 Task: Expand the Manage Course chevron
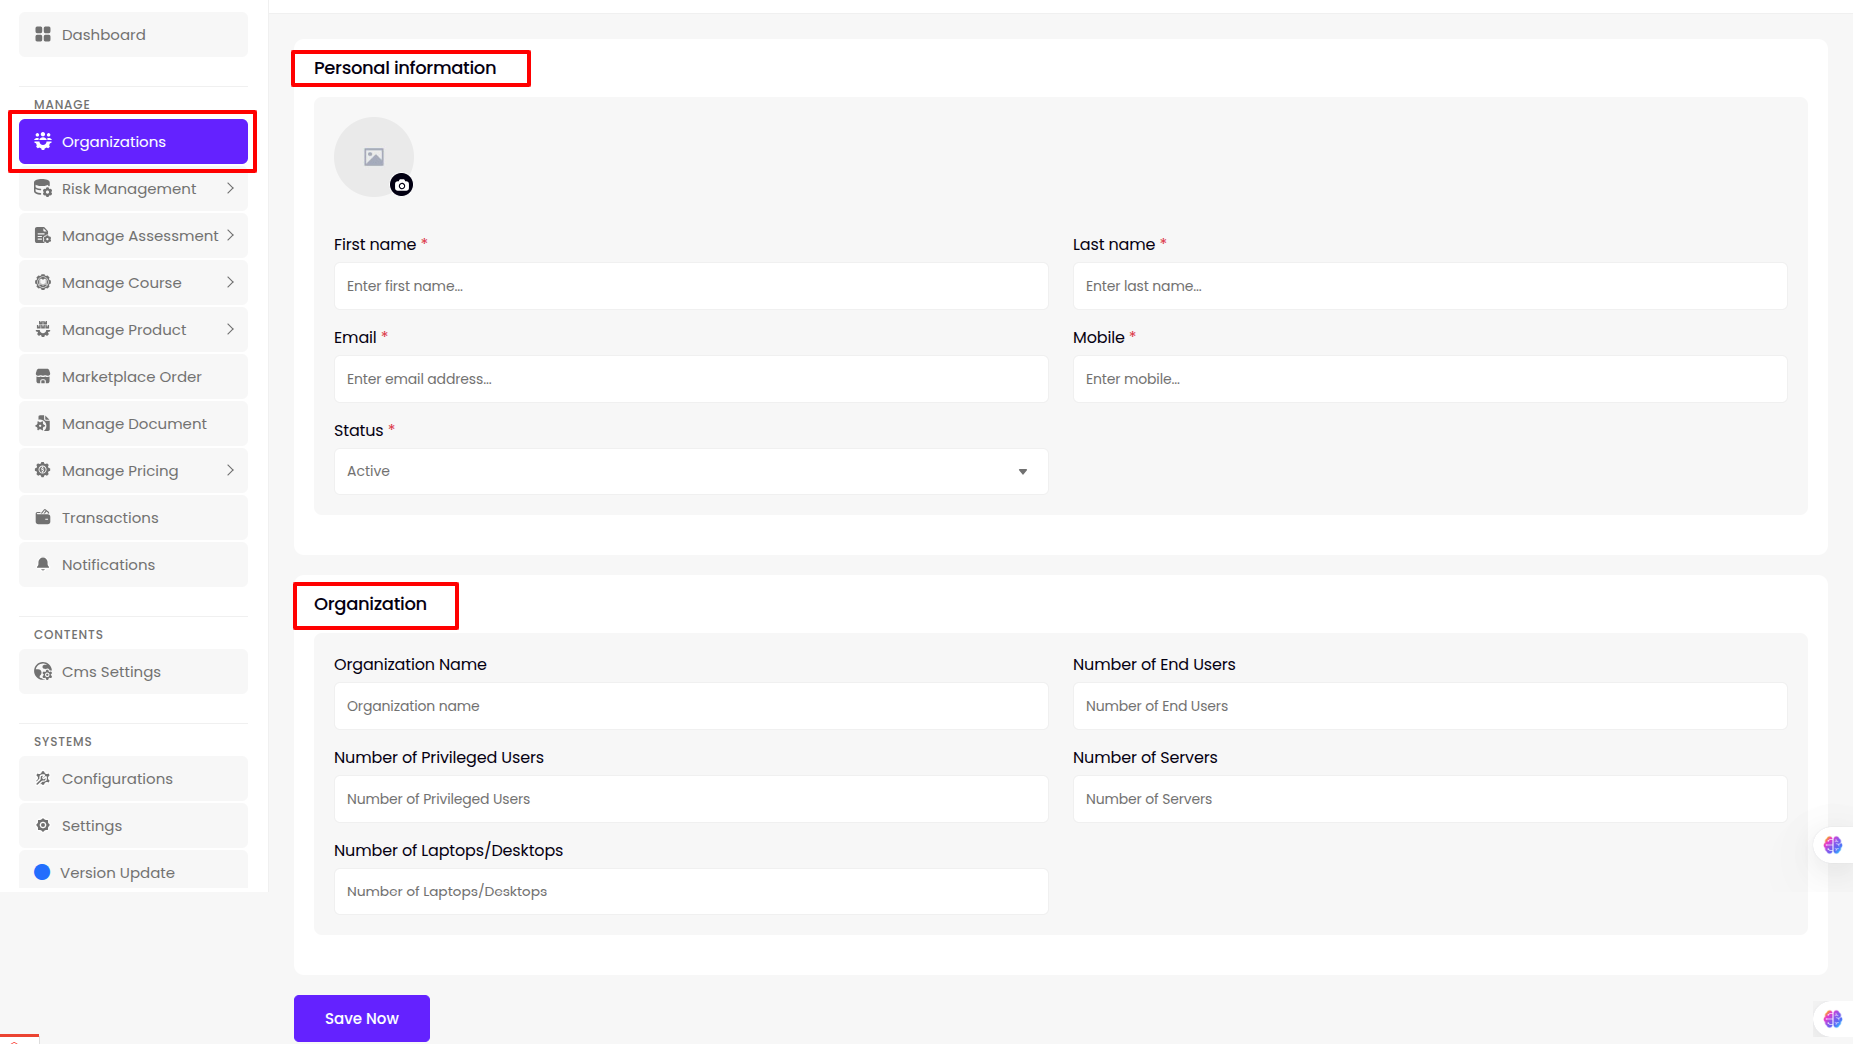click(230, 283)
